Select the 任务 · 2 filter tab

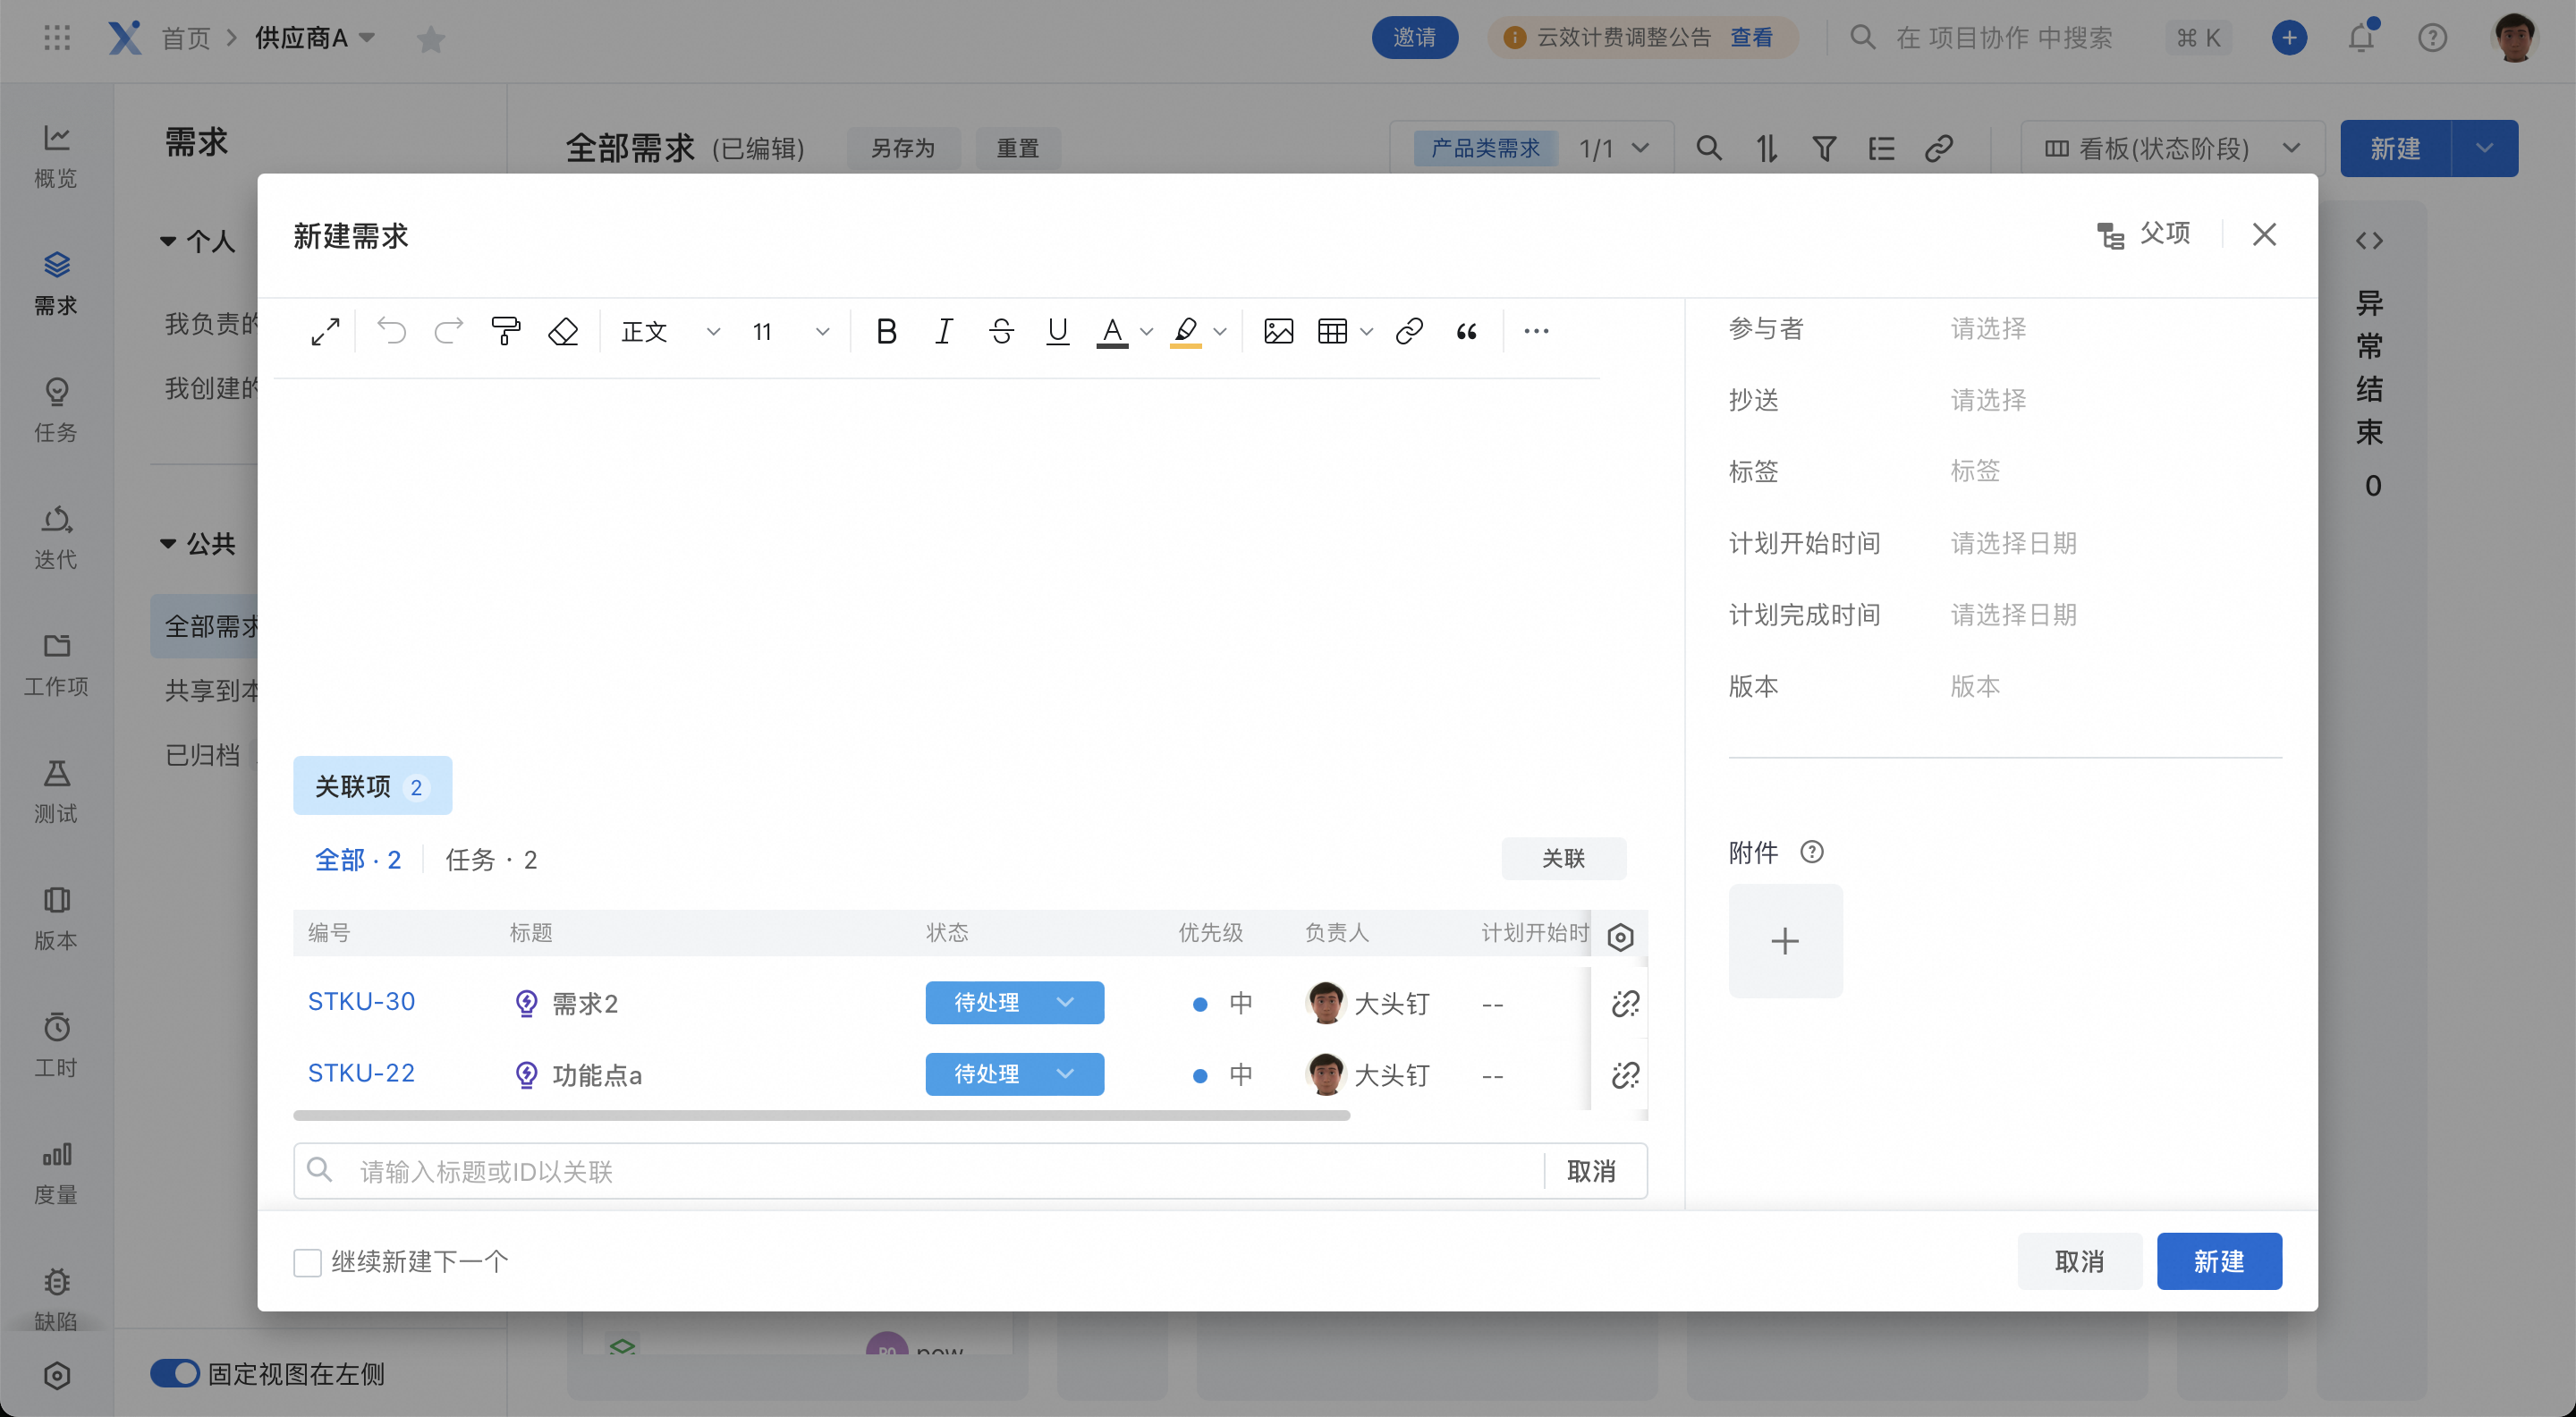pyautogui.click(x=491, y=860)
